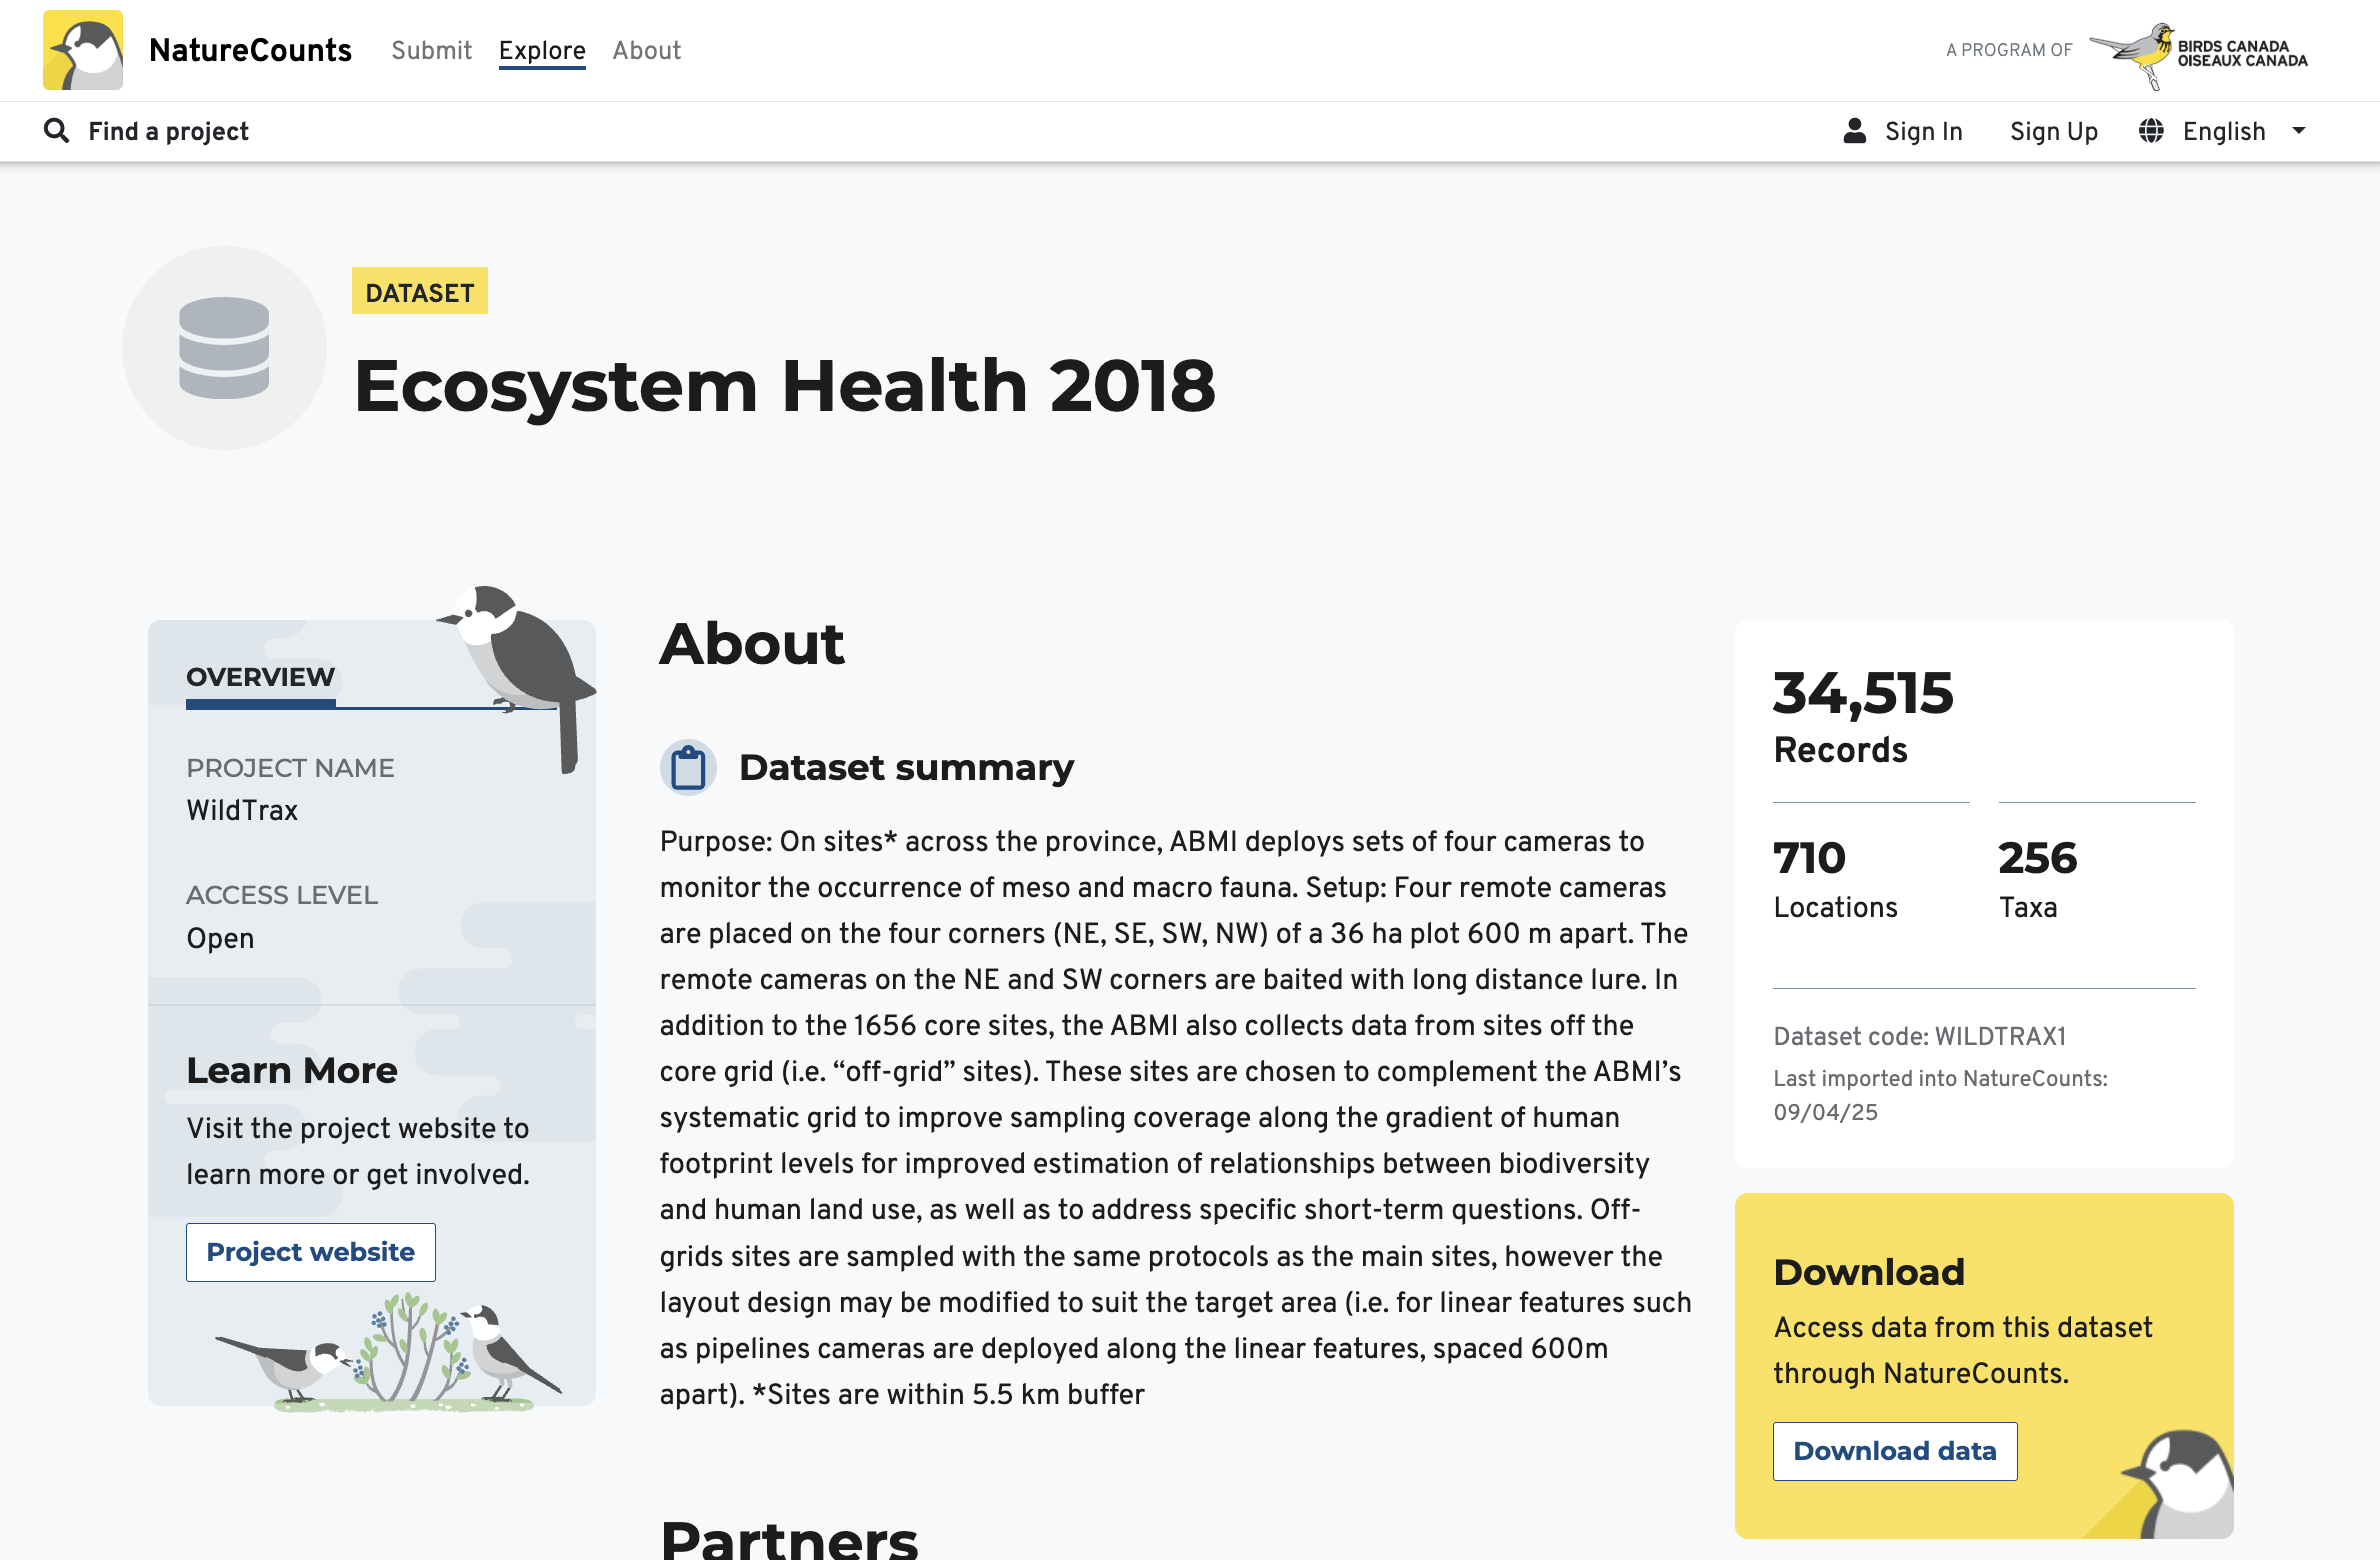Click the NatureCounts site title

(x=250, y=50)
